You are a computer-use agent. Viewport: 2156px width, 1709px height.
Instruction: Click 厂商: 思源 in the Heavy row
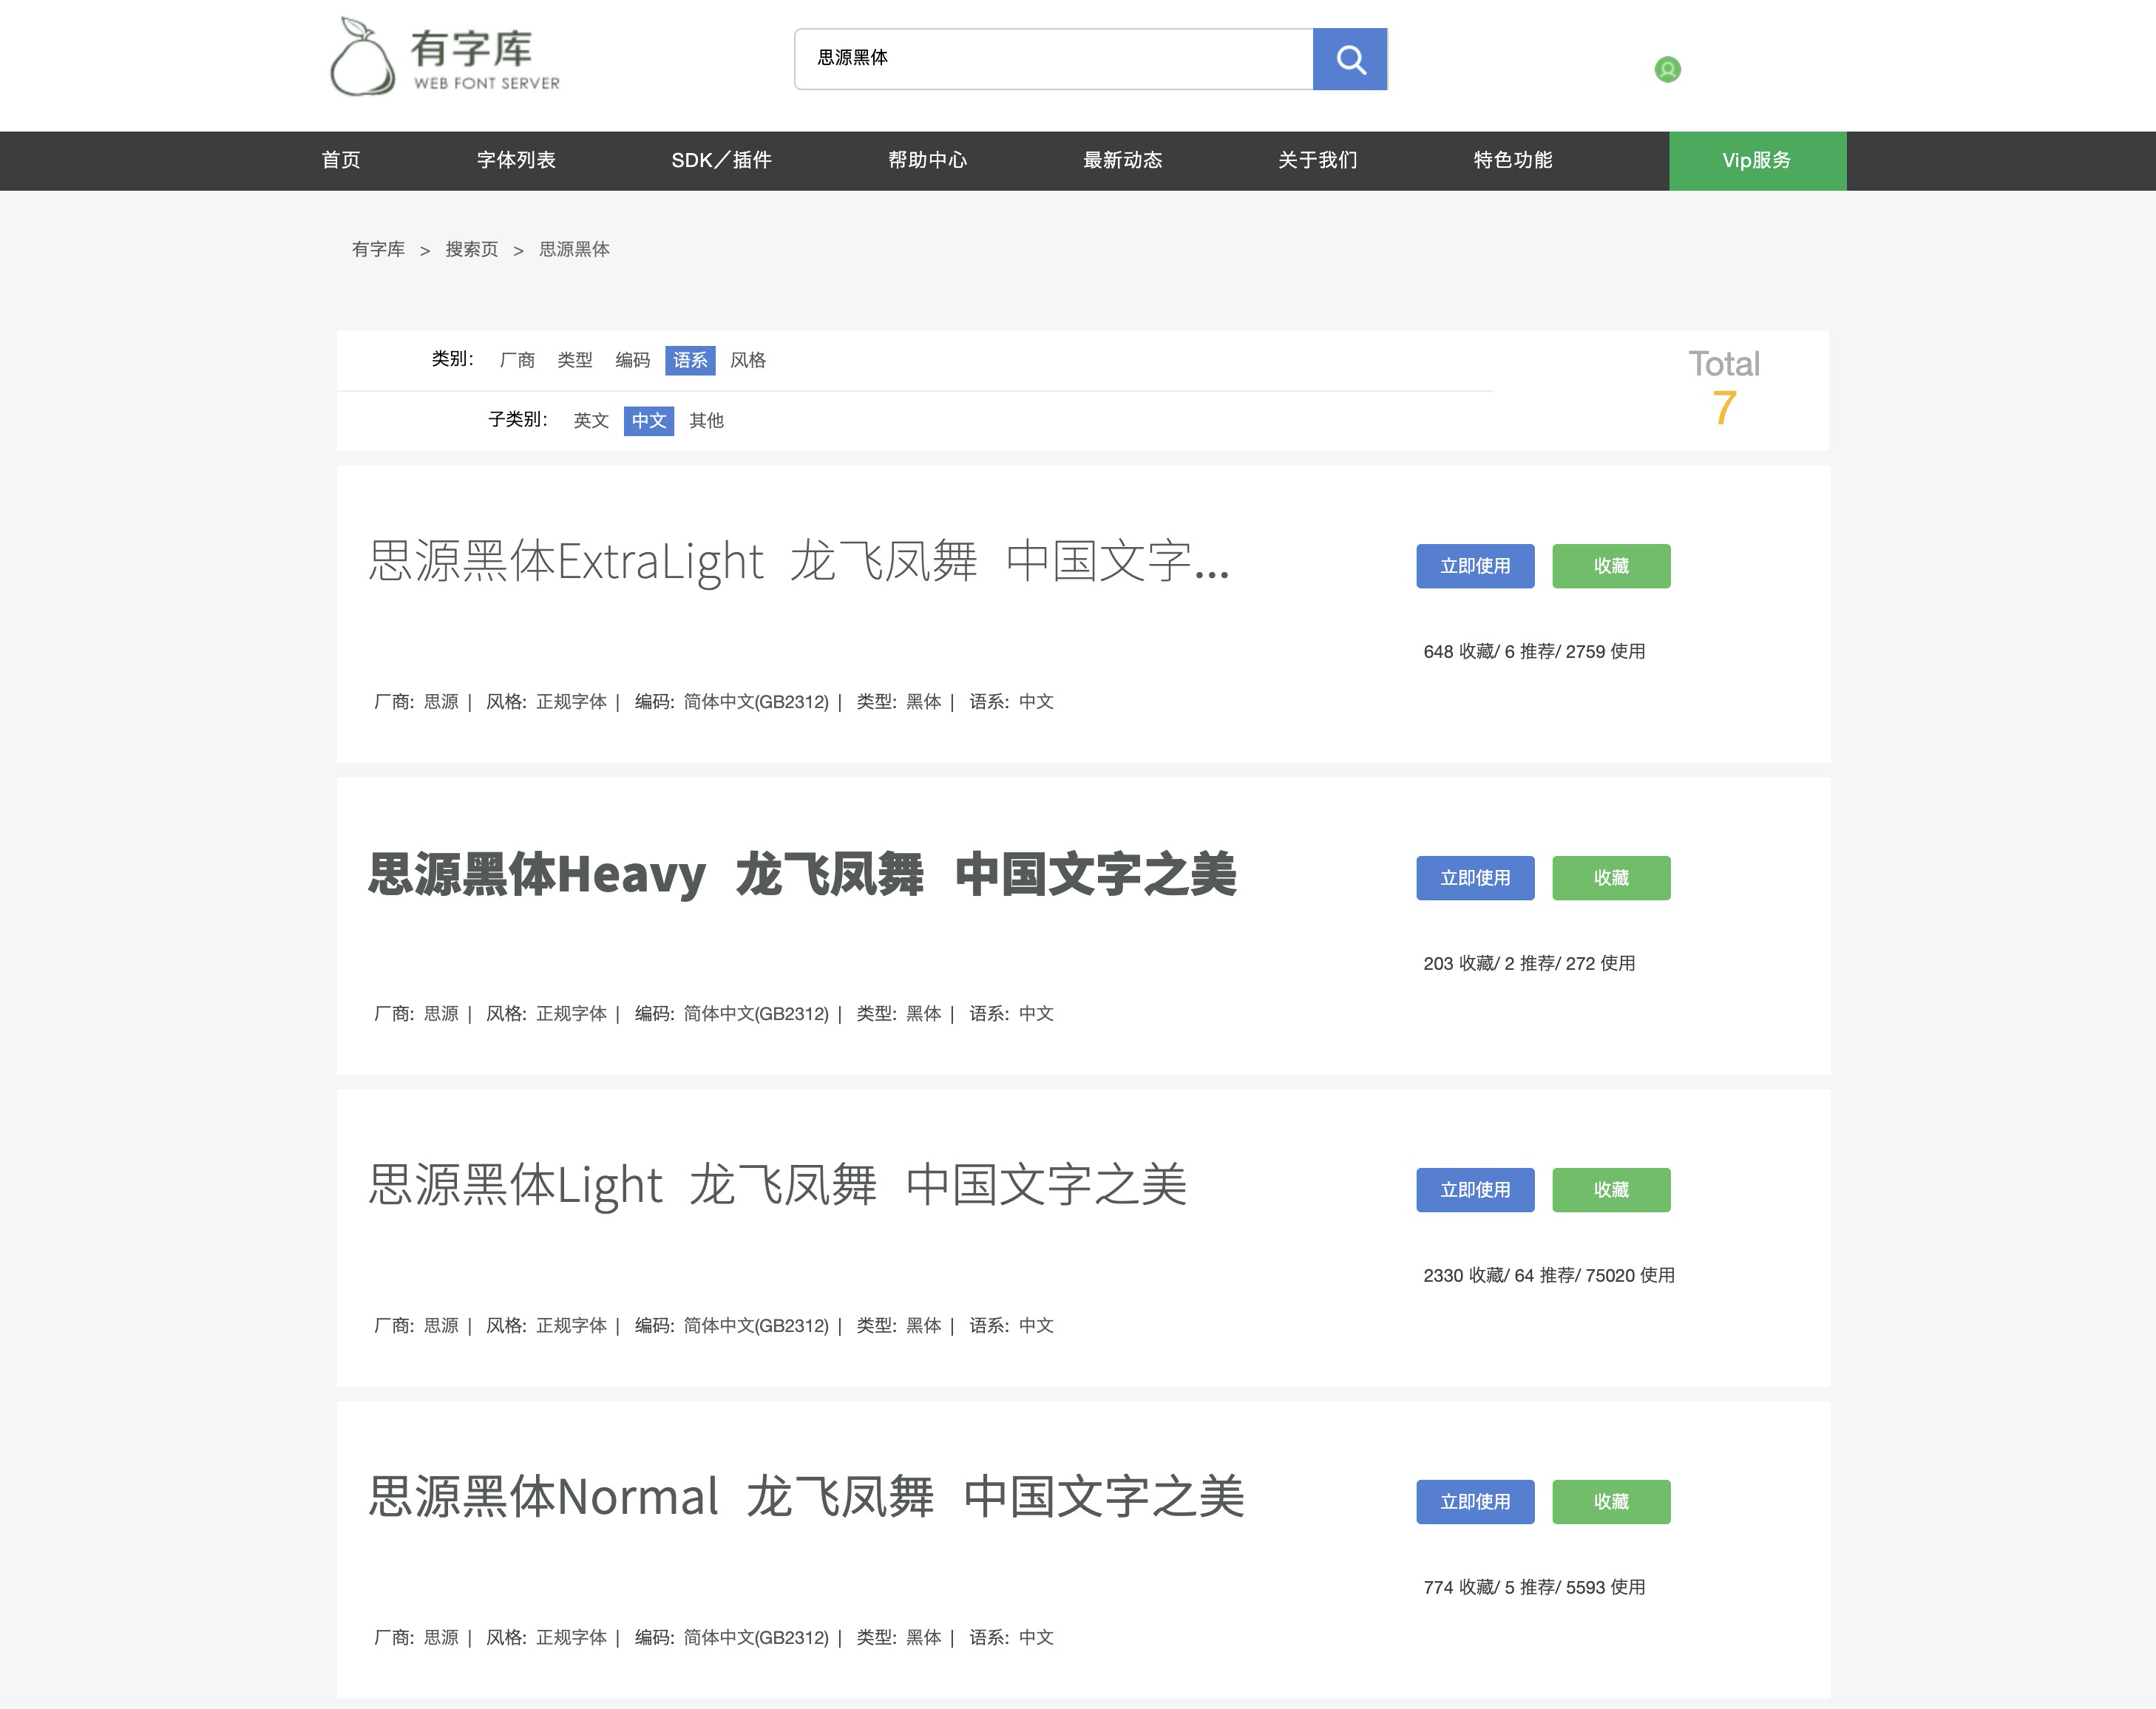coord(416,1014)
